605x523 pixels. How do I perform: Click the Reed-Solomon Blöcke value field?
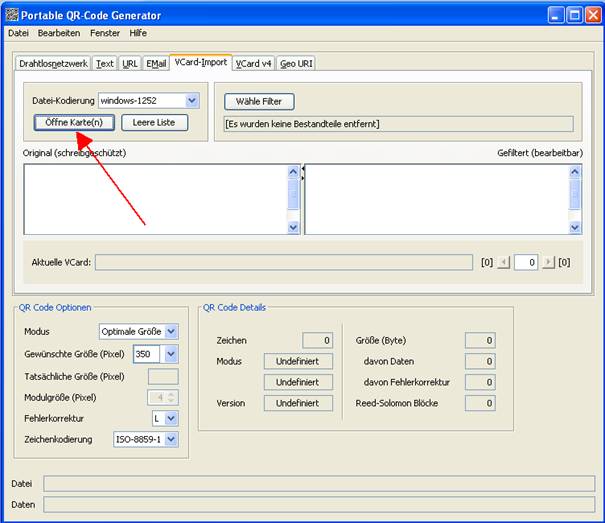480,403
